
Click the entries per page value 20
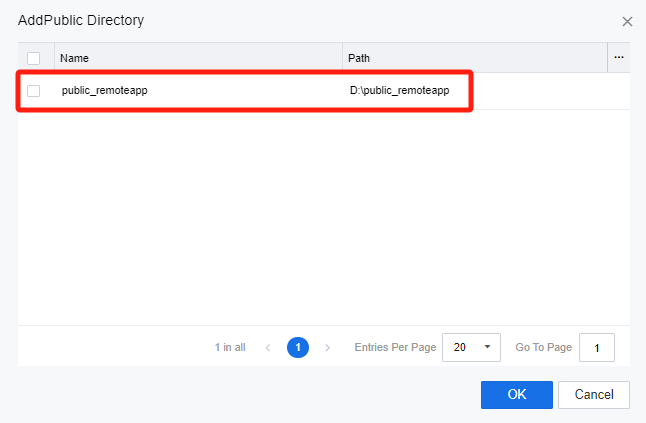[461, 348]
